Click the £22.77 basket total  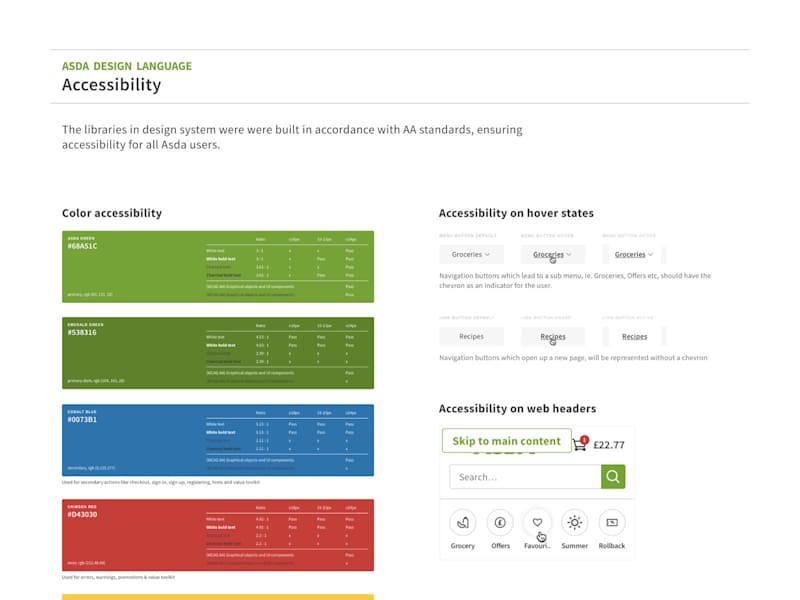[609, 445]
